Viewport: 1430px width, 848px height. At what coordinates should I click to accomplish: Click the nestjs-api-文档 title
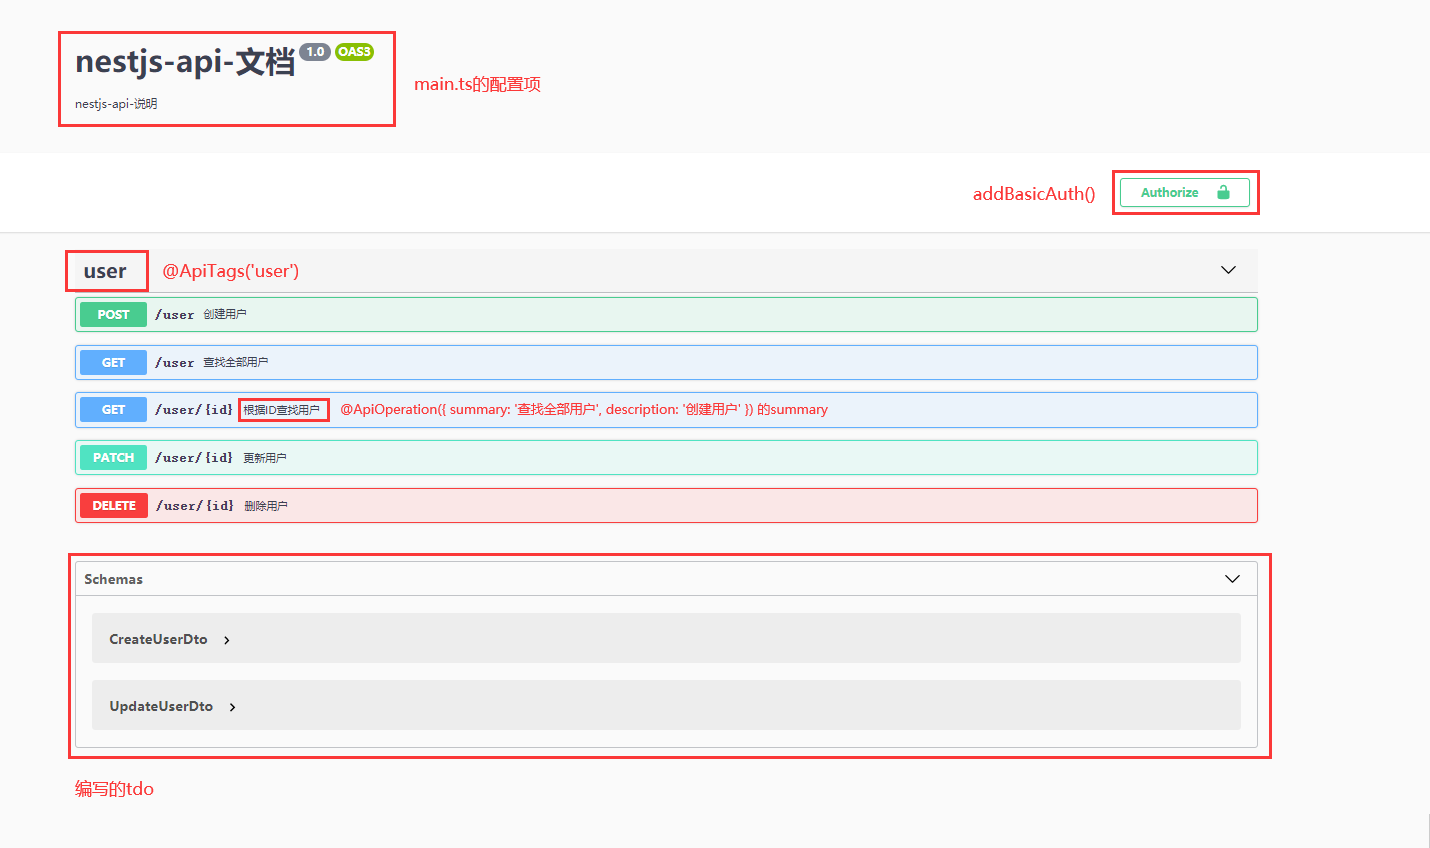coord(185,62)
